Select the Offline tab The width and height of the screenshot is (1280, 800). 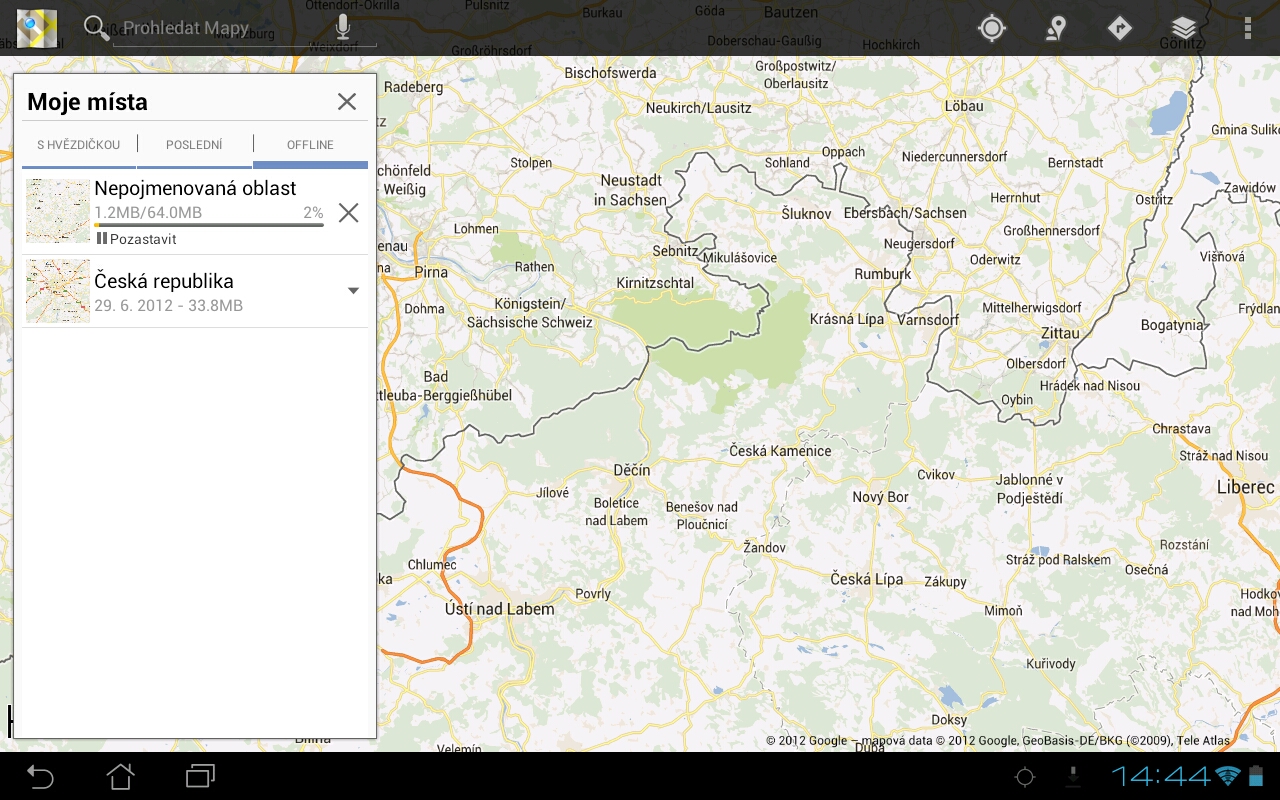[x=310, y=145]
